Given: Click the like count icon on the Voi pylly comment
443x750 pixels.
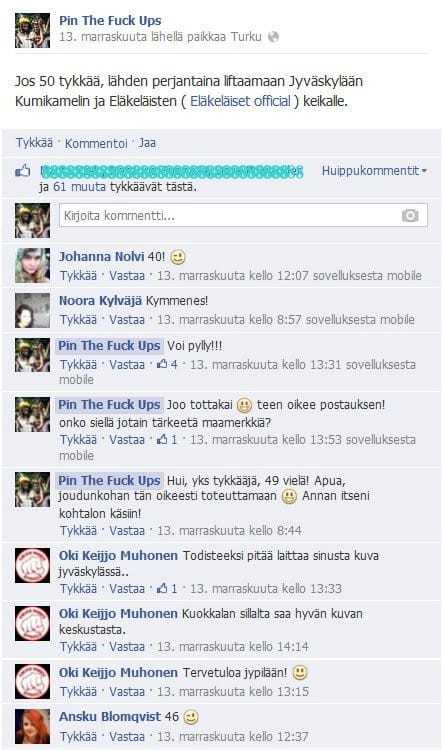Looking at the screenshot, I should click(162, 364).
